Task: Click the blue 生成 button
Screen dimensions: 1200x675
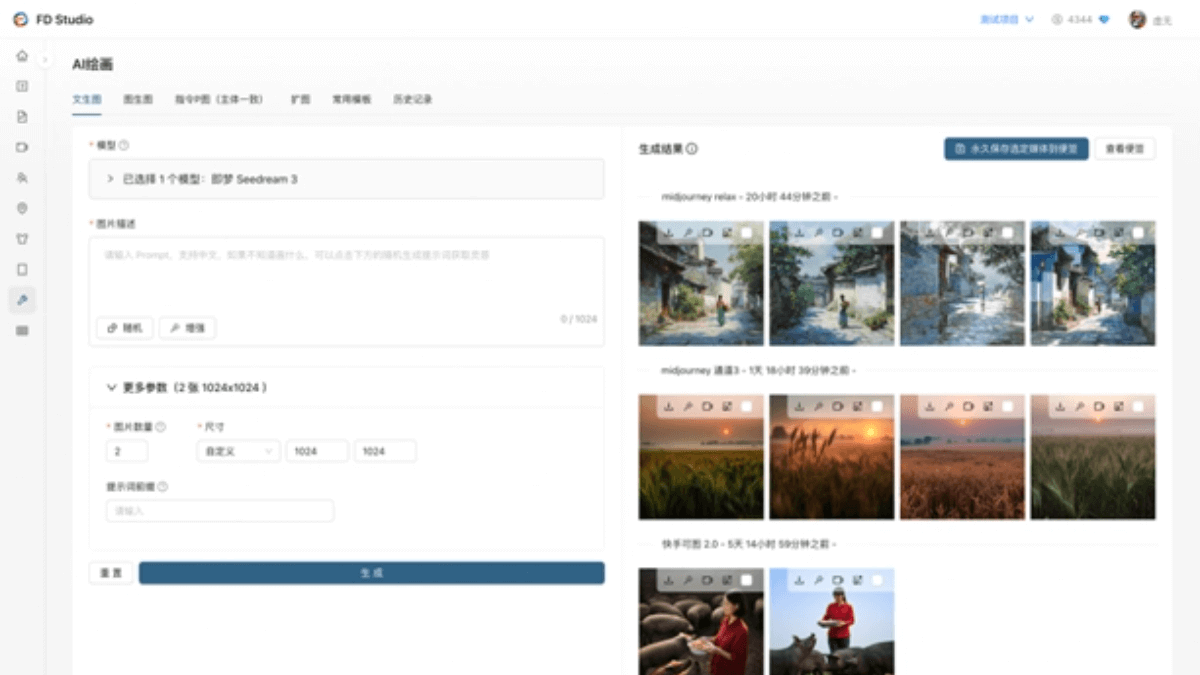Action: pos(371,573)
